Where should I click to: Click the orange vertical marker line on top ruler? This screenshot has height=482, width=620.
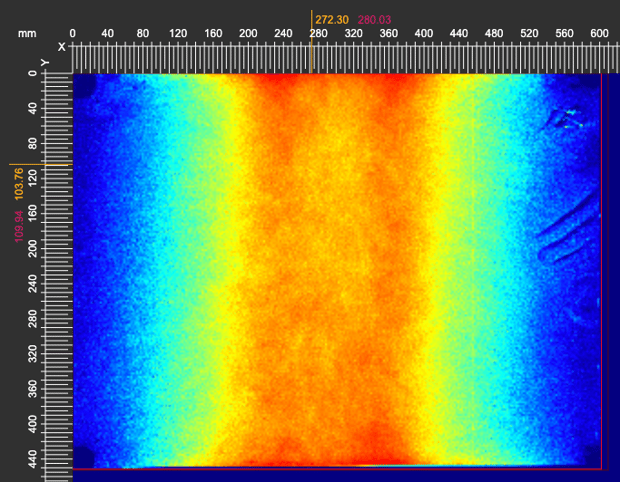310,45
